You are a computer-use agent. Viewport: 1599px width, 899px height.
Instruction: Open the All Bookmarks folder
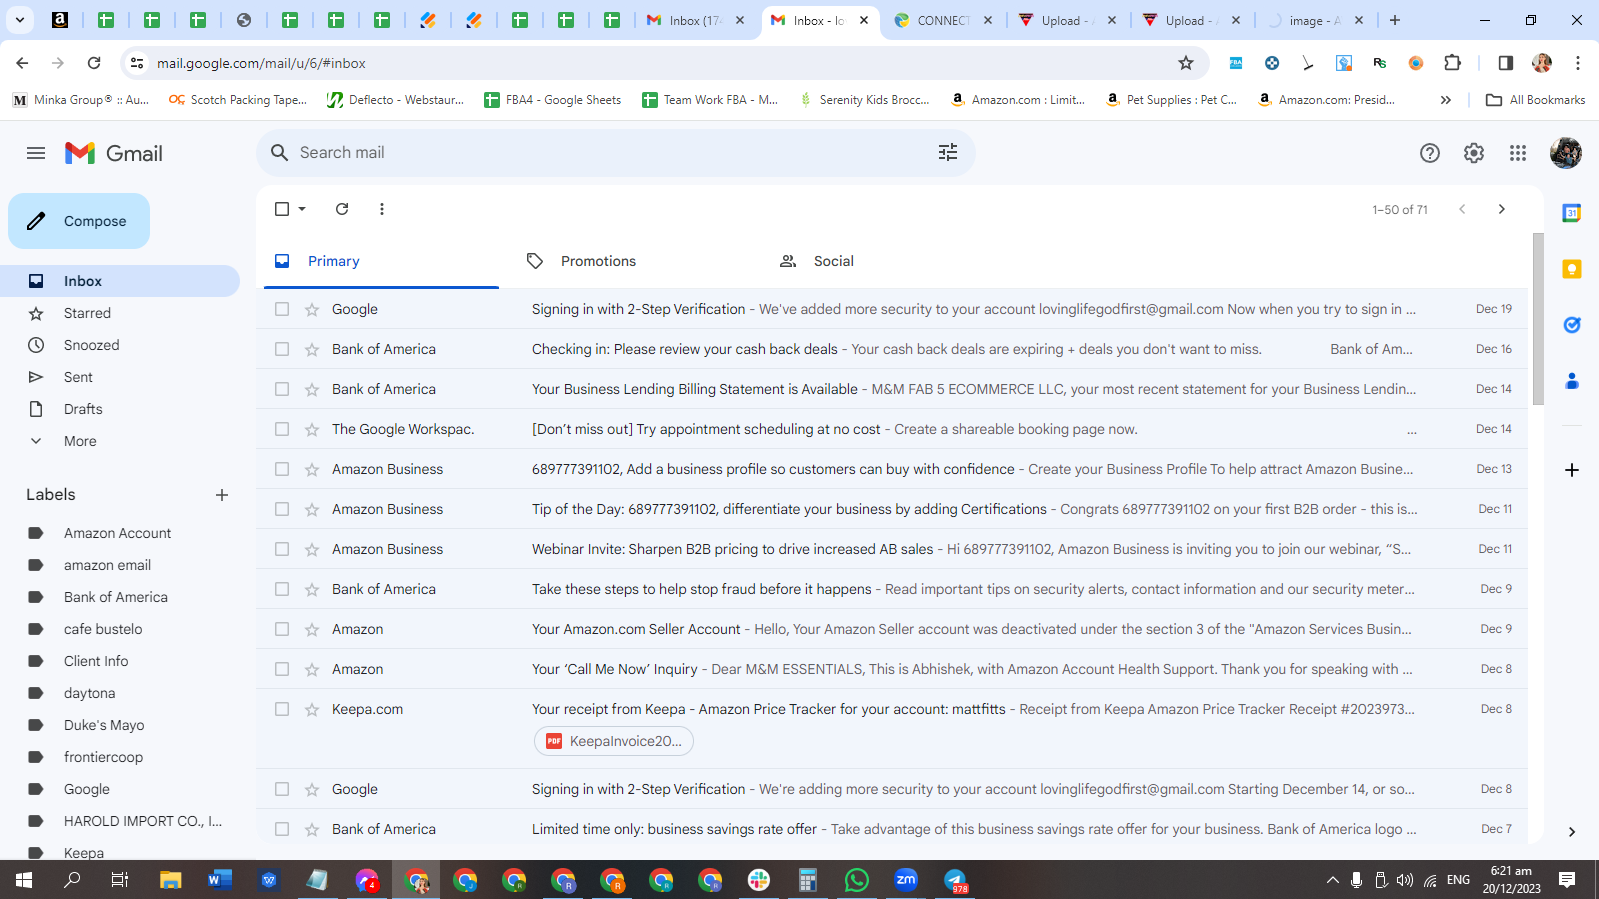(x=1536, y=100)
